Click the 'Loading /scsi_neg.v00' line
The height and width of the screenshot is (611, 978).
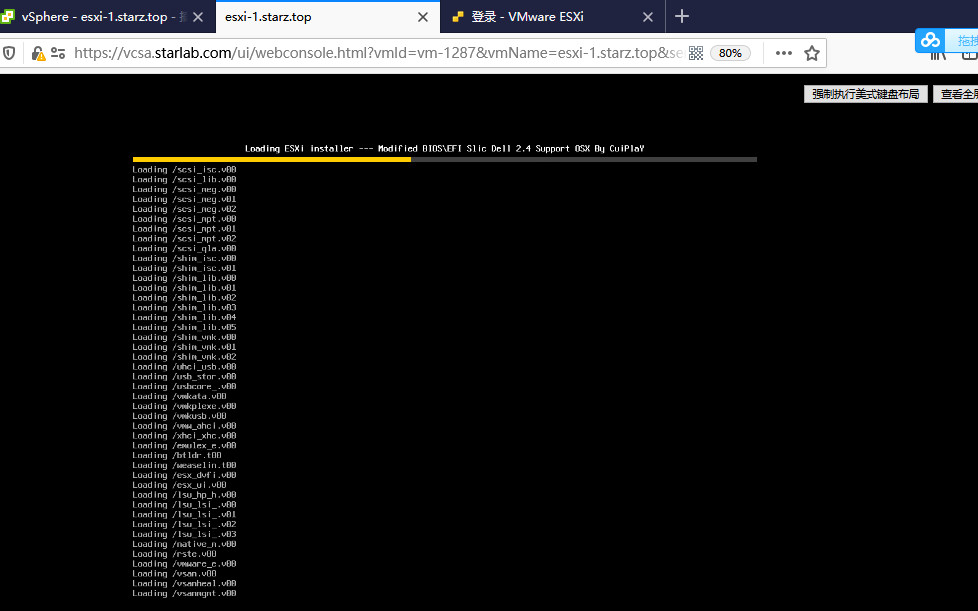184,190
